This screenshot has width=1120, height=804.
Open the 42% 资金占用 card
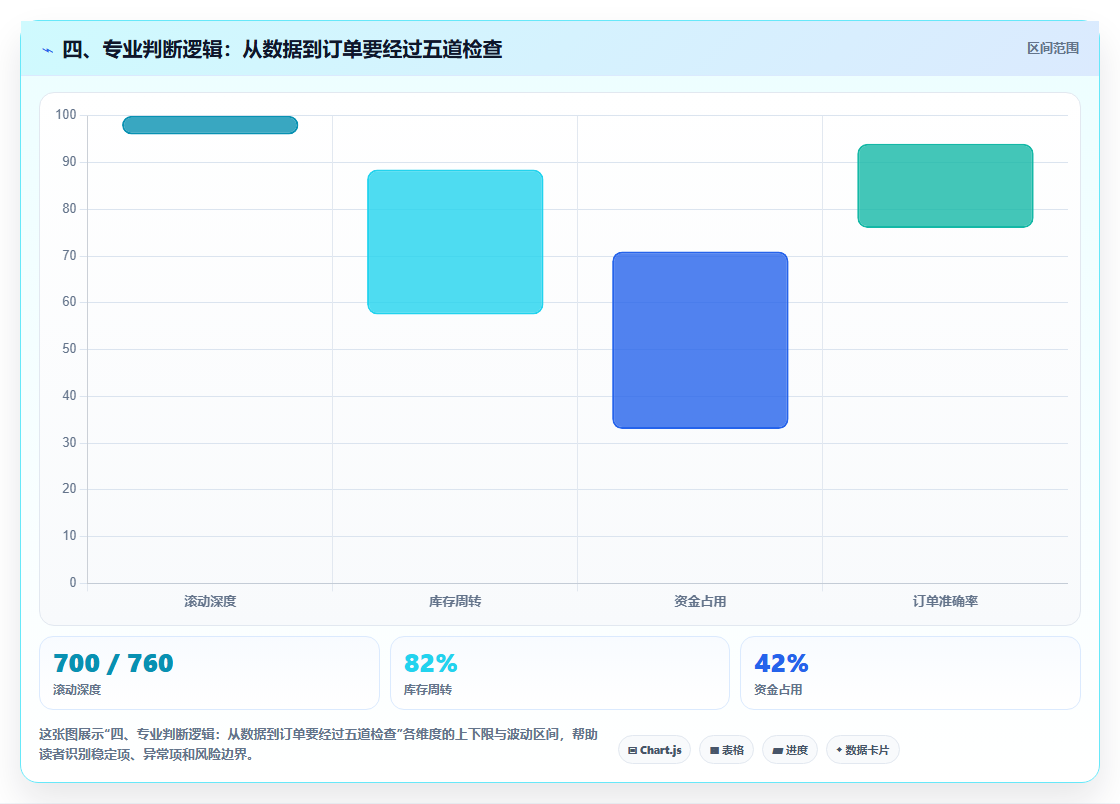pyautogui.click(x=910, y=673)
